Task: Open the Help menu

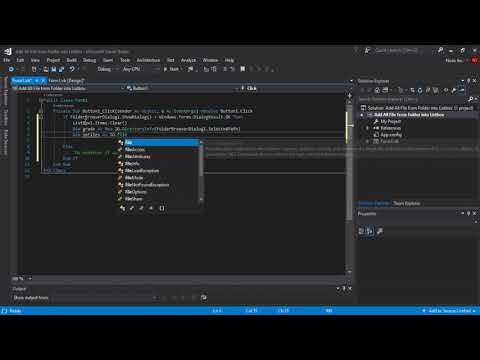Action: pos(229,60)
